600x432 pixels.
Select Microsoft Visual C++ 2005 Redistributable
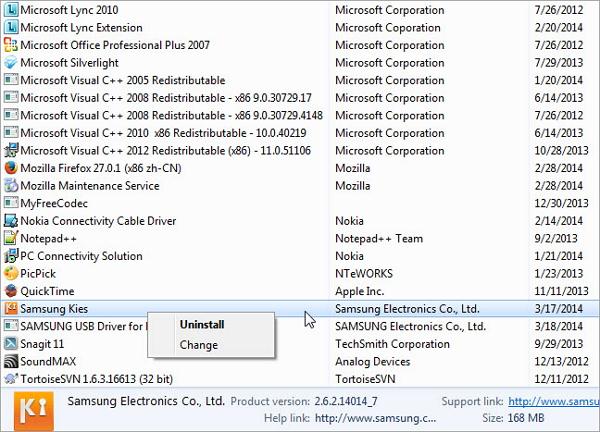click(123, 80)
